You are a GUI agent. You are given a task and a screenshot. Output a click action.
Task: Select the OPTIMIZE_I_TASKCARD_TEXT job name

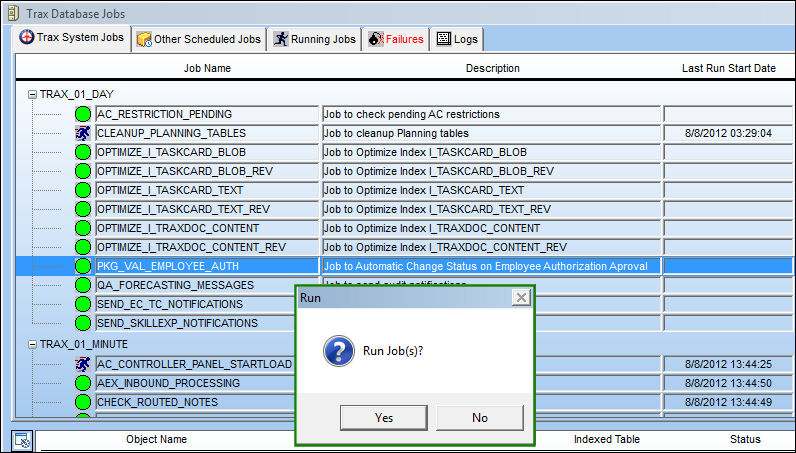point(207,190)
